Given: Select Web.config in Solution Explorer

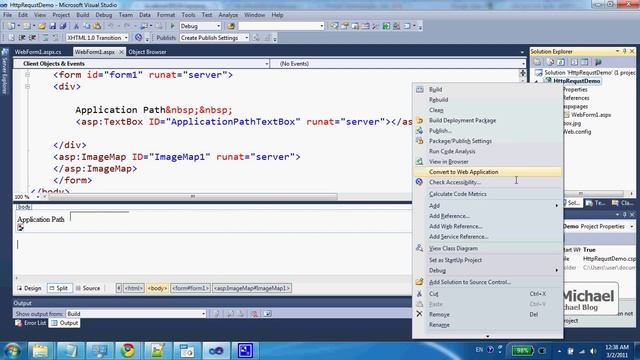Looking at the screenshot, I should (577, 132).
